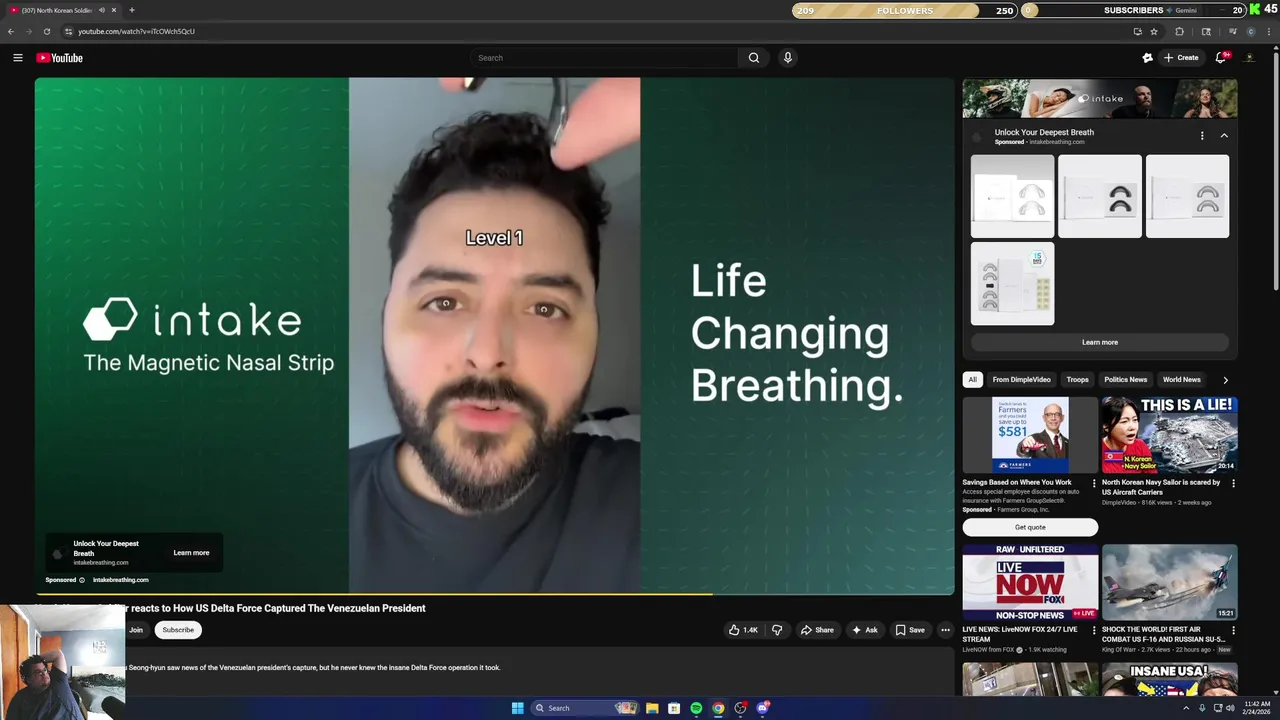
Task: Open Chrome three-dot menu
Action: [1269, 31]
